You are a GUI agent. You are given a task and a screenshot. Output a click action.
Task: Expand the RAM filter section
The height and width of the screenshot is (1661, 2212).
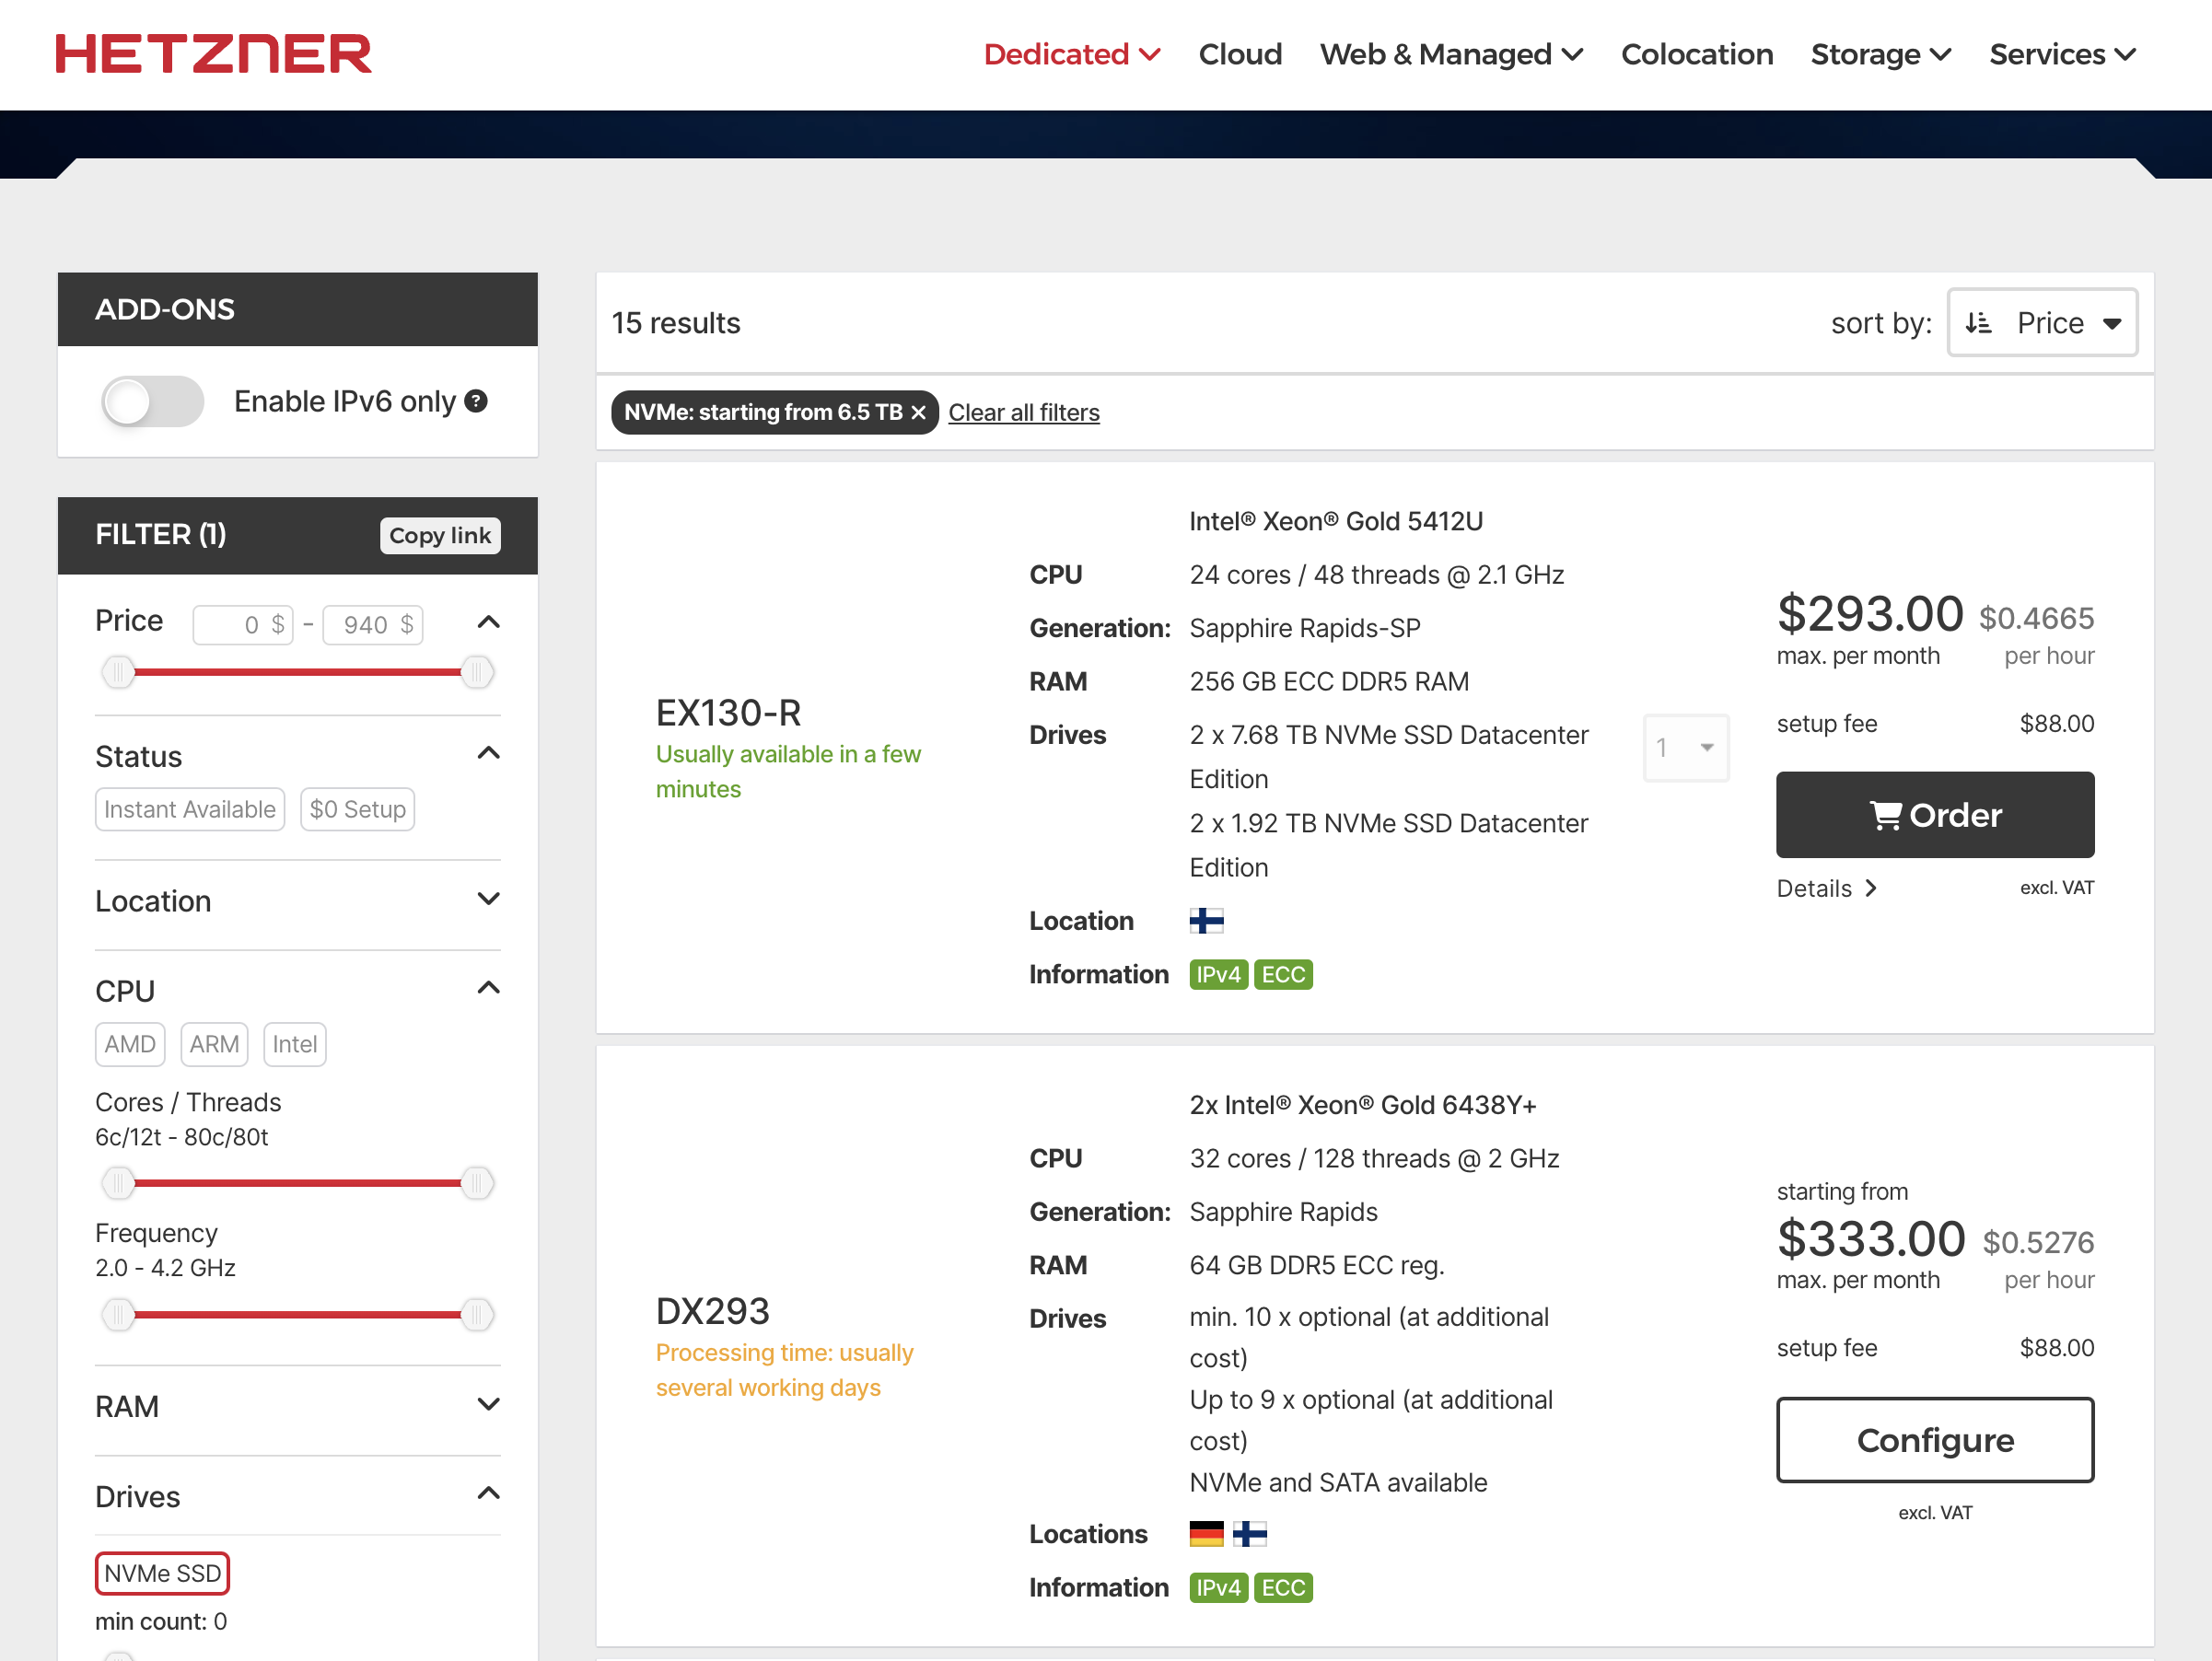click(488, 1405)
